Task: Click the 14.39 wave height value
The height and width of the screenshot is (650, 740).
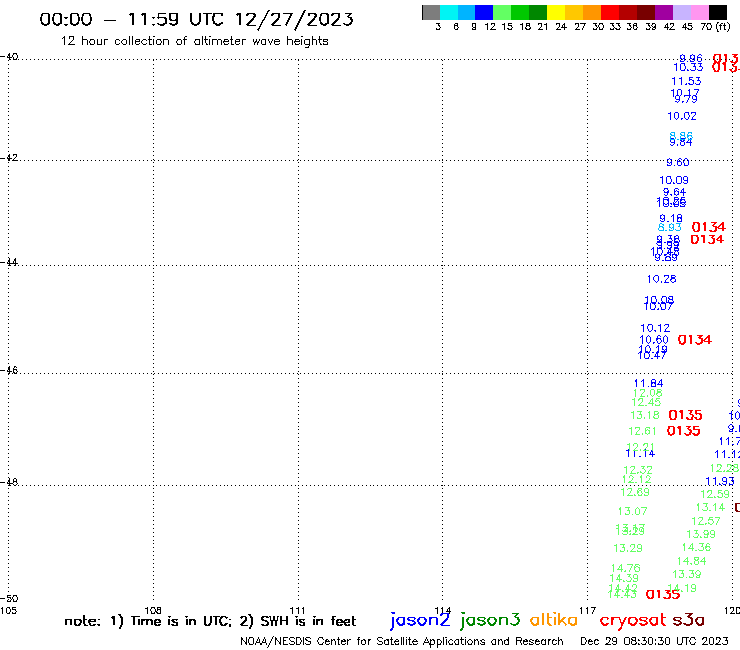Action: coord(624,578)
